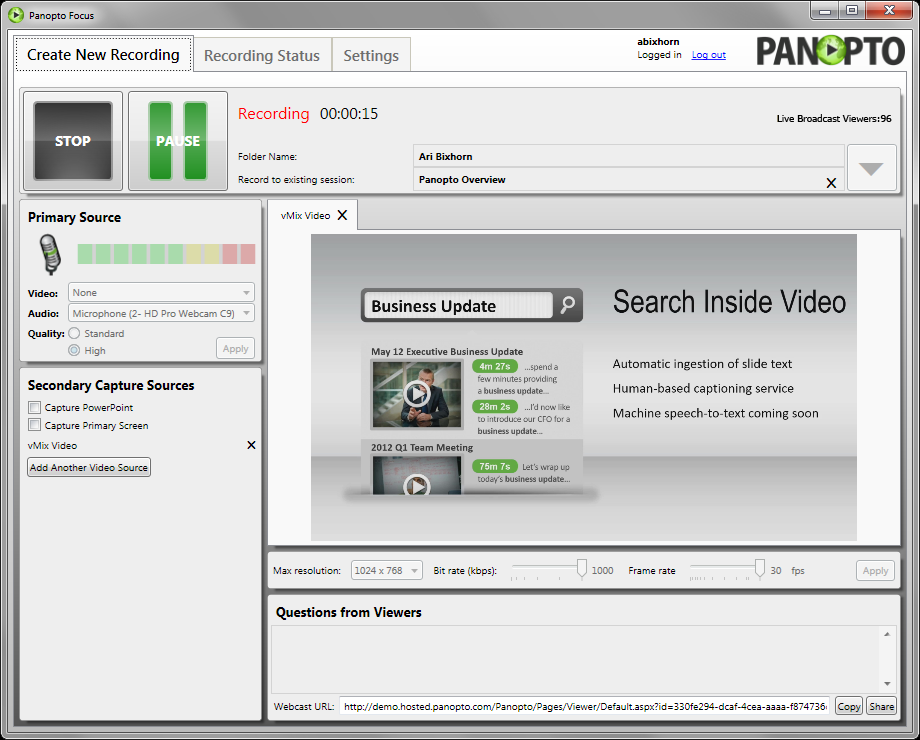Viewport: 920px width, 740px height.
Task: Click the STOP recording button
Action: [73, 141]
